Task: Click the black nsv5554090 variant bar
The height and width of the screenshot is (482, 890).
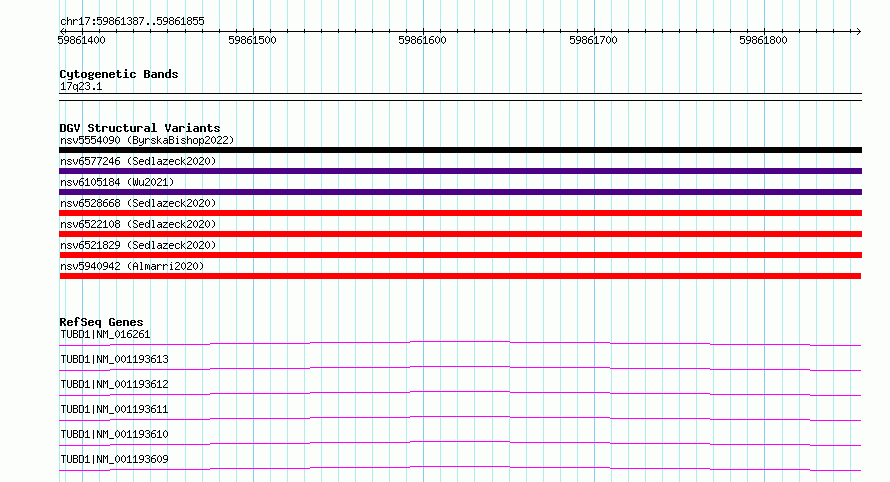Action: [460, 150]
